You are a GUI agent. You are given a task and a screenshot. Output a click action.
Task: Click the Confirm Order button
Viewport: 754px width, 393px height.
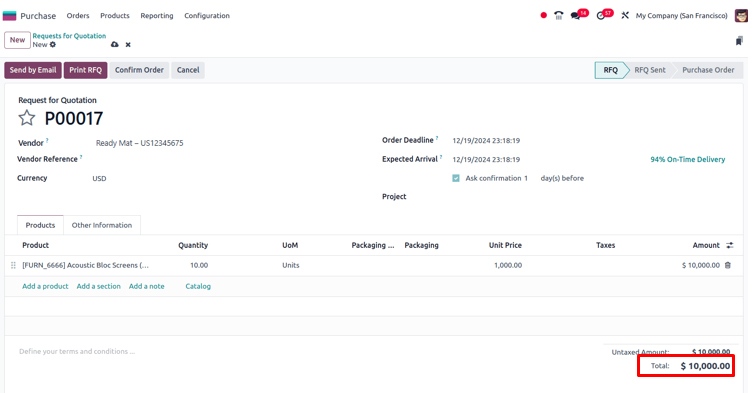[x=139, y=70]
